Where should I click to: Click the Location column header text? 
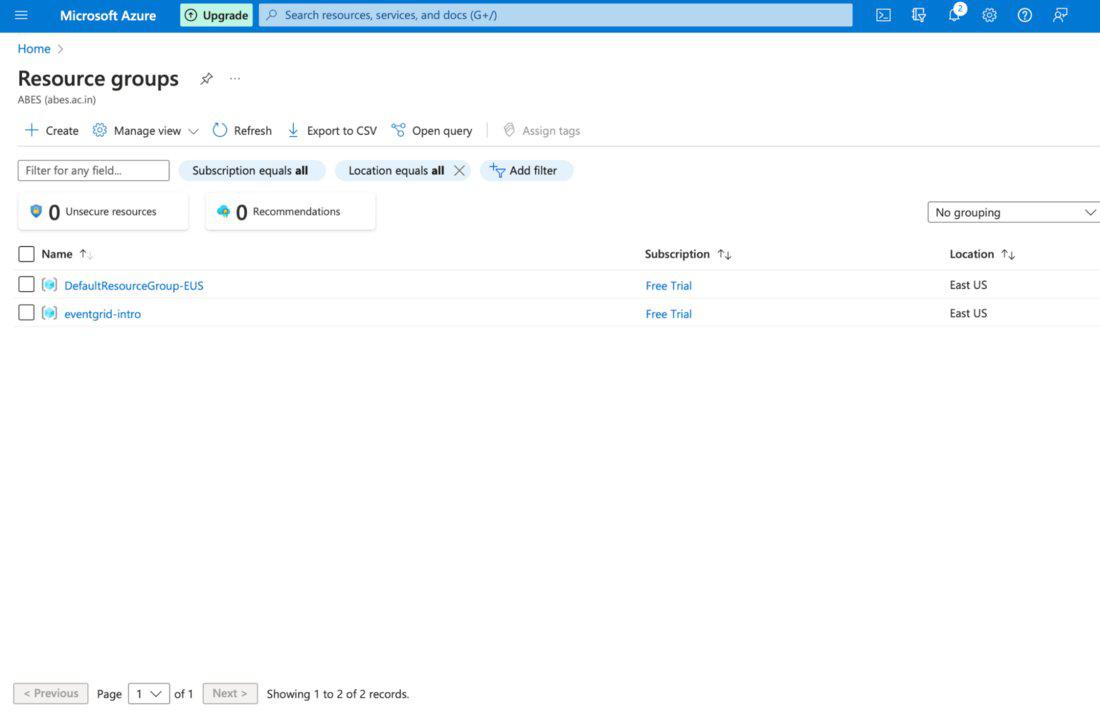pyautogui.click(x=972, y=254)
